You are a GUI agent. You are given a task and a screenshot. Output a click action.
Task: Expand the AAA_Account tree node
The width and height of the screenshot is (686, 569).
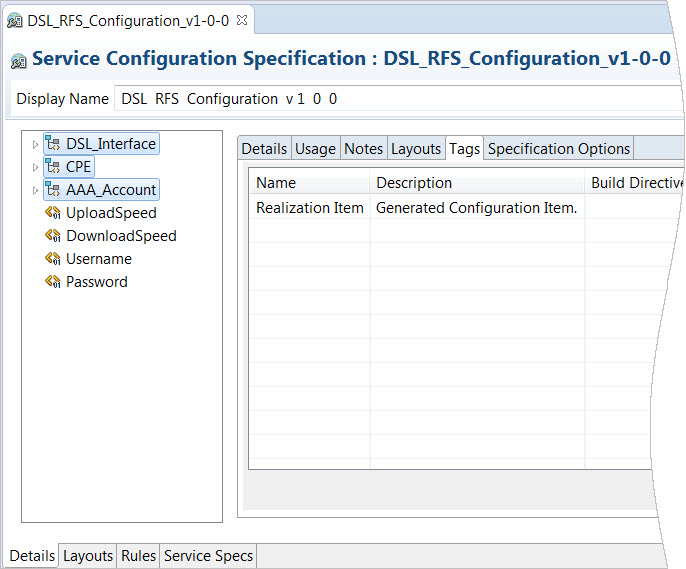point(36,190)
